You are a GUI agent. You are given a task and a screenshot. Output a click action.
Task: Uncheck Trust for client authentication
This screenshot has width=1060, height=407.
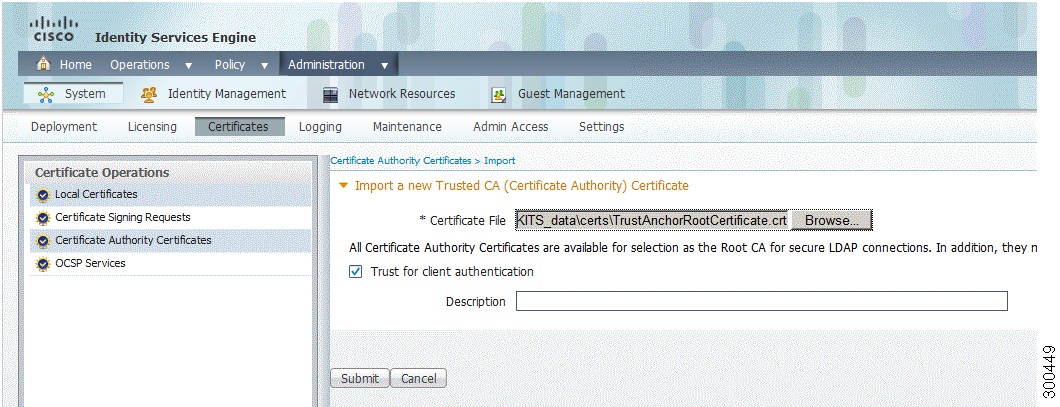[x=356, y=272]
